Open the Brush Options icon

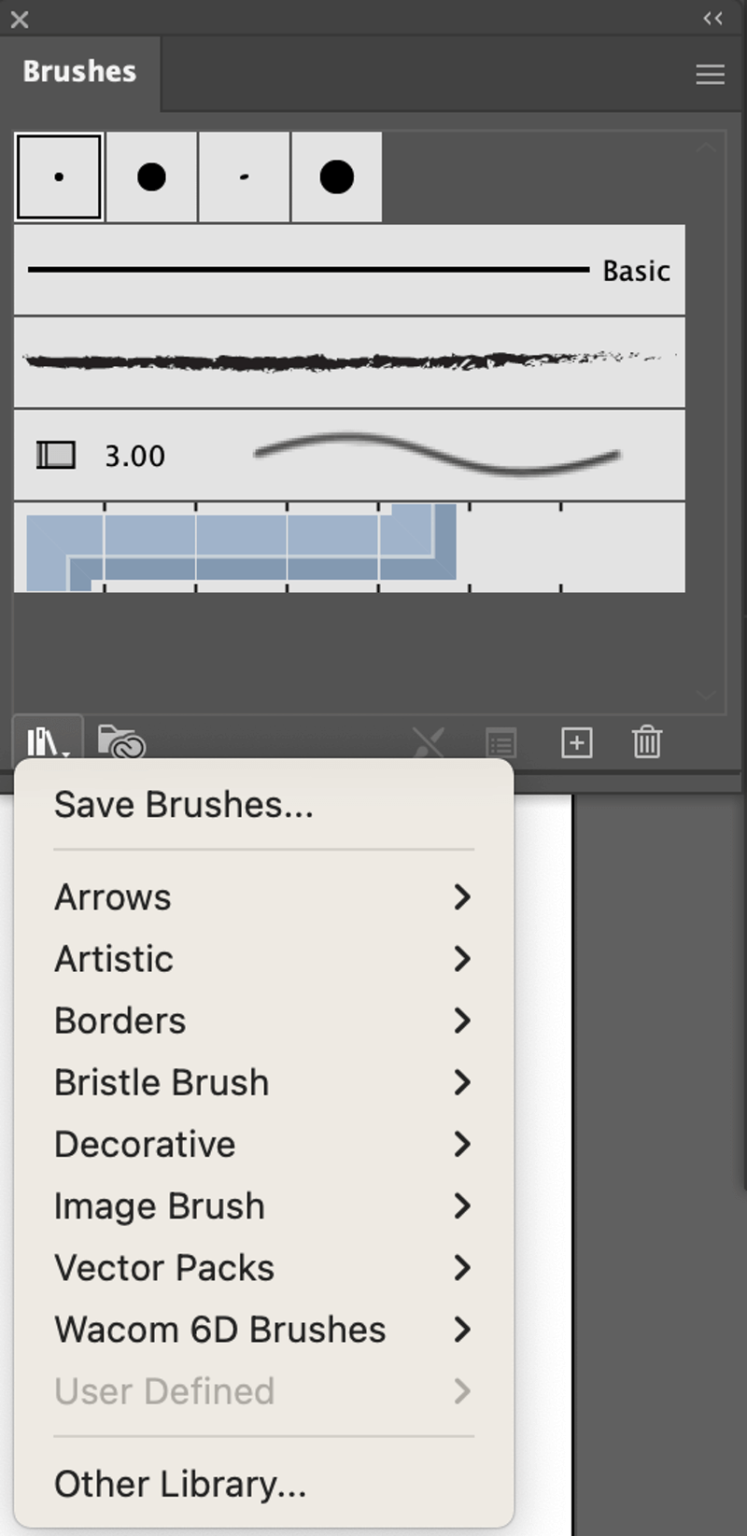tap(500, 742)
